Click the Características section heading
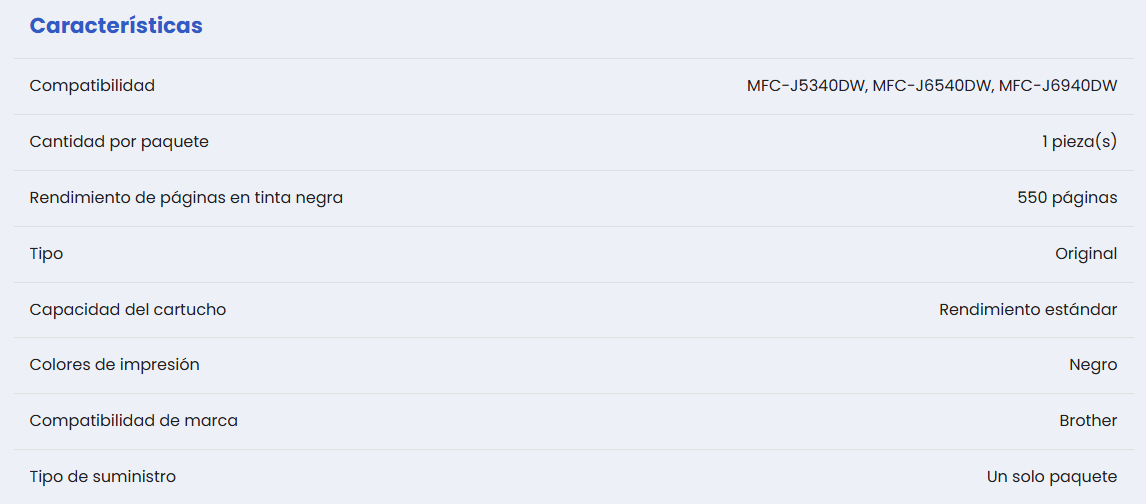This screenshot has height=504, width=1146. tap(116, 26)
